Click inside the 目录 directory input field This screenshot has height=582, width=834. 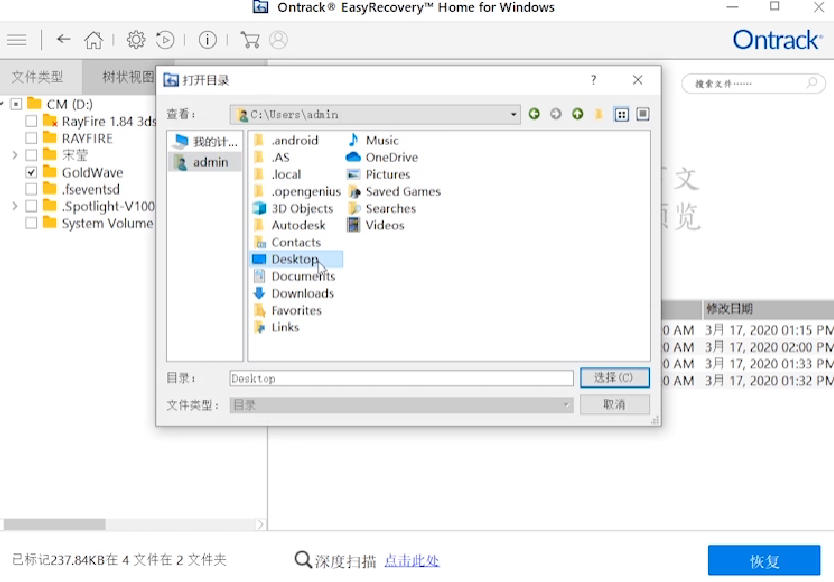point(400,378)
